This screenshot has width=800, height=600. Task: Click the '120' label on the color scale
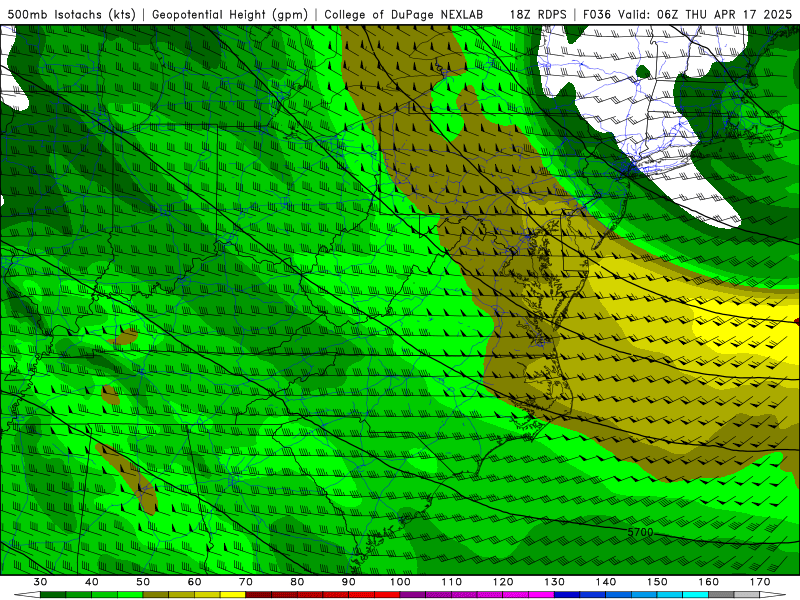[503, 582]
